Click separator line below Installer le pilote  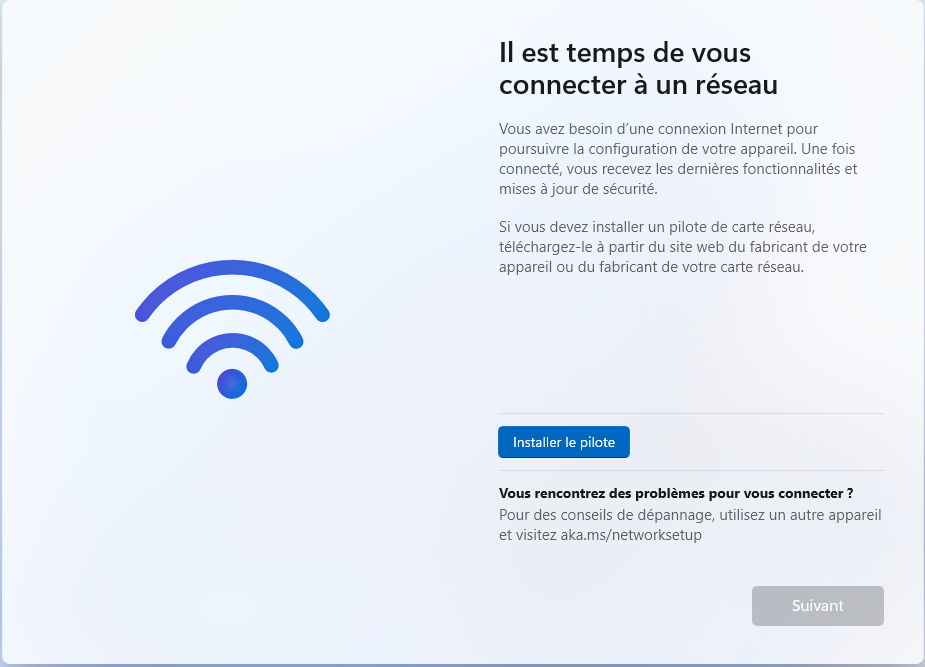pyautogui.click(x=691, y=471)
